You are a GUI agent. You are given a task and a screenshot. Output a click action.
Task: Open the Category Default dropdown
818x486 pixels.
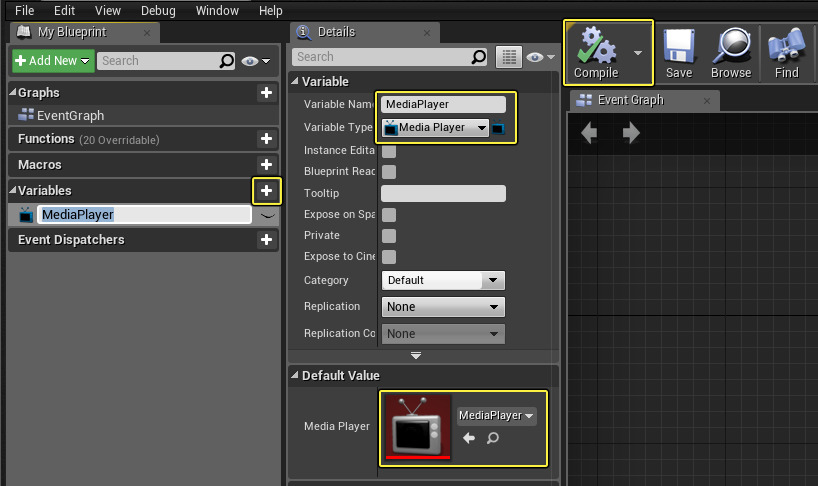coord(443,281)
